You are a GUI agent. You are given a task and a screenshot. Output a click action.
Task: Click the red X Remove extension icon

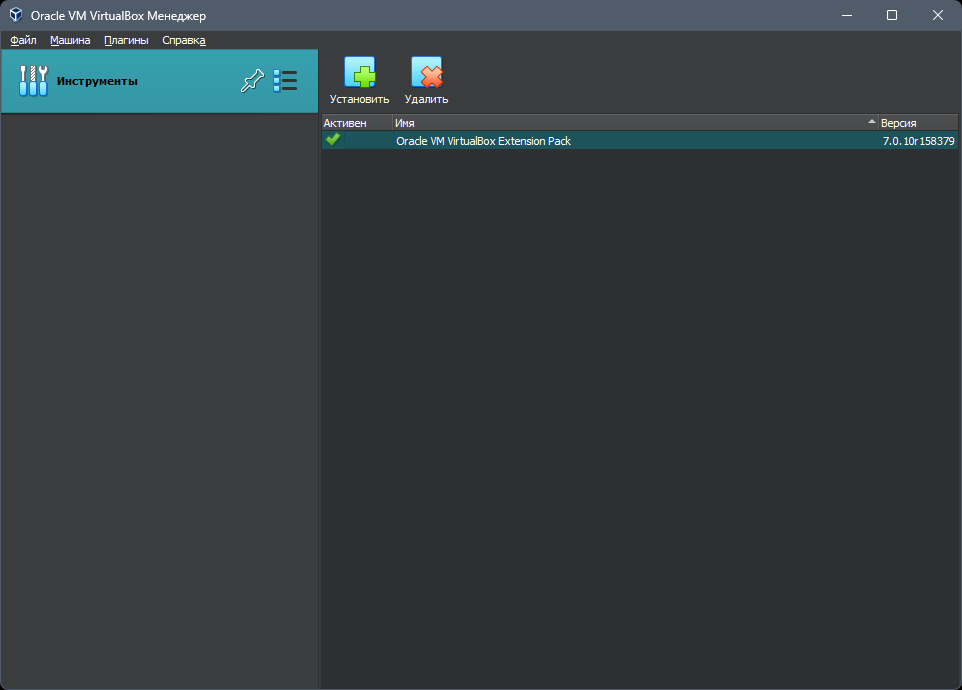pos(426,72)
